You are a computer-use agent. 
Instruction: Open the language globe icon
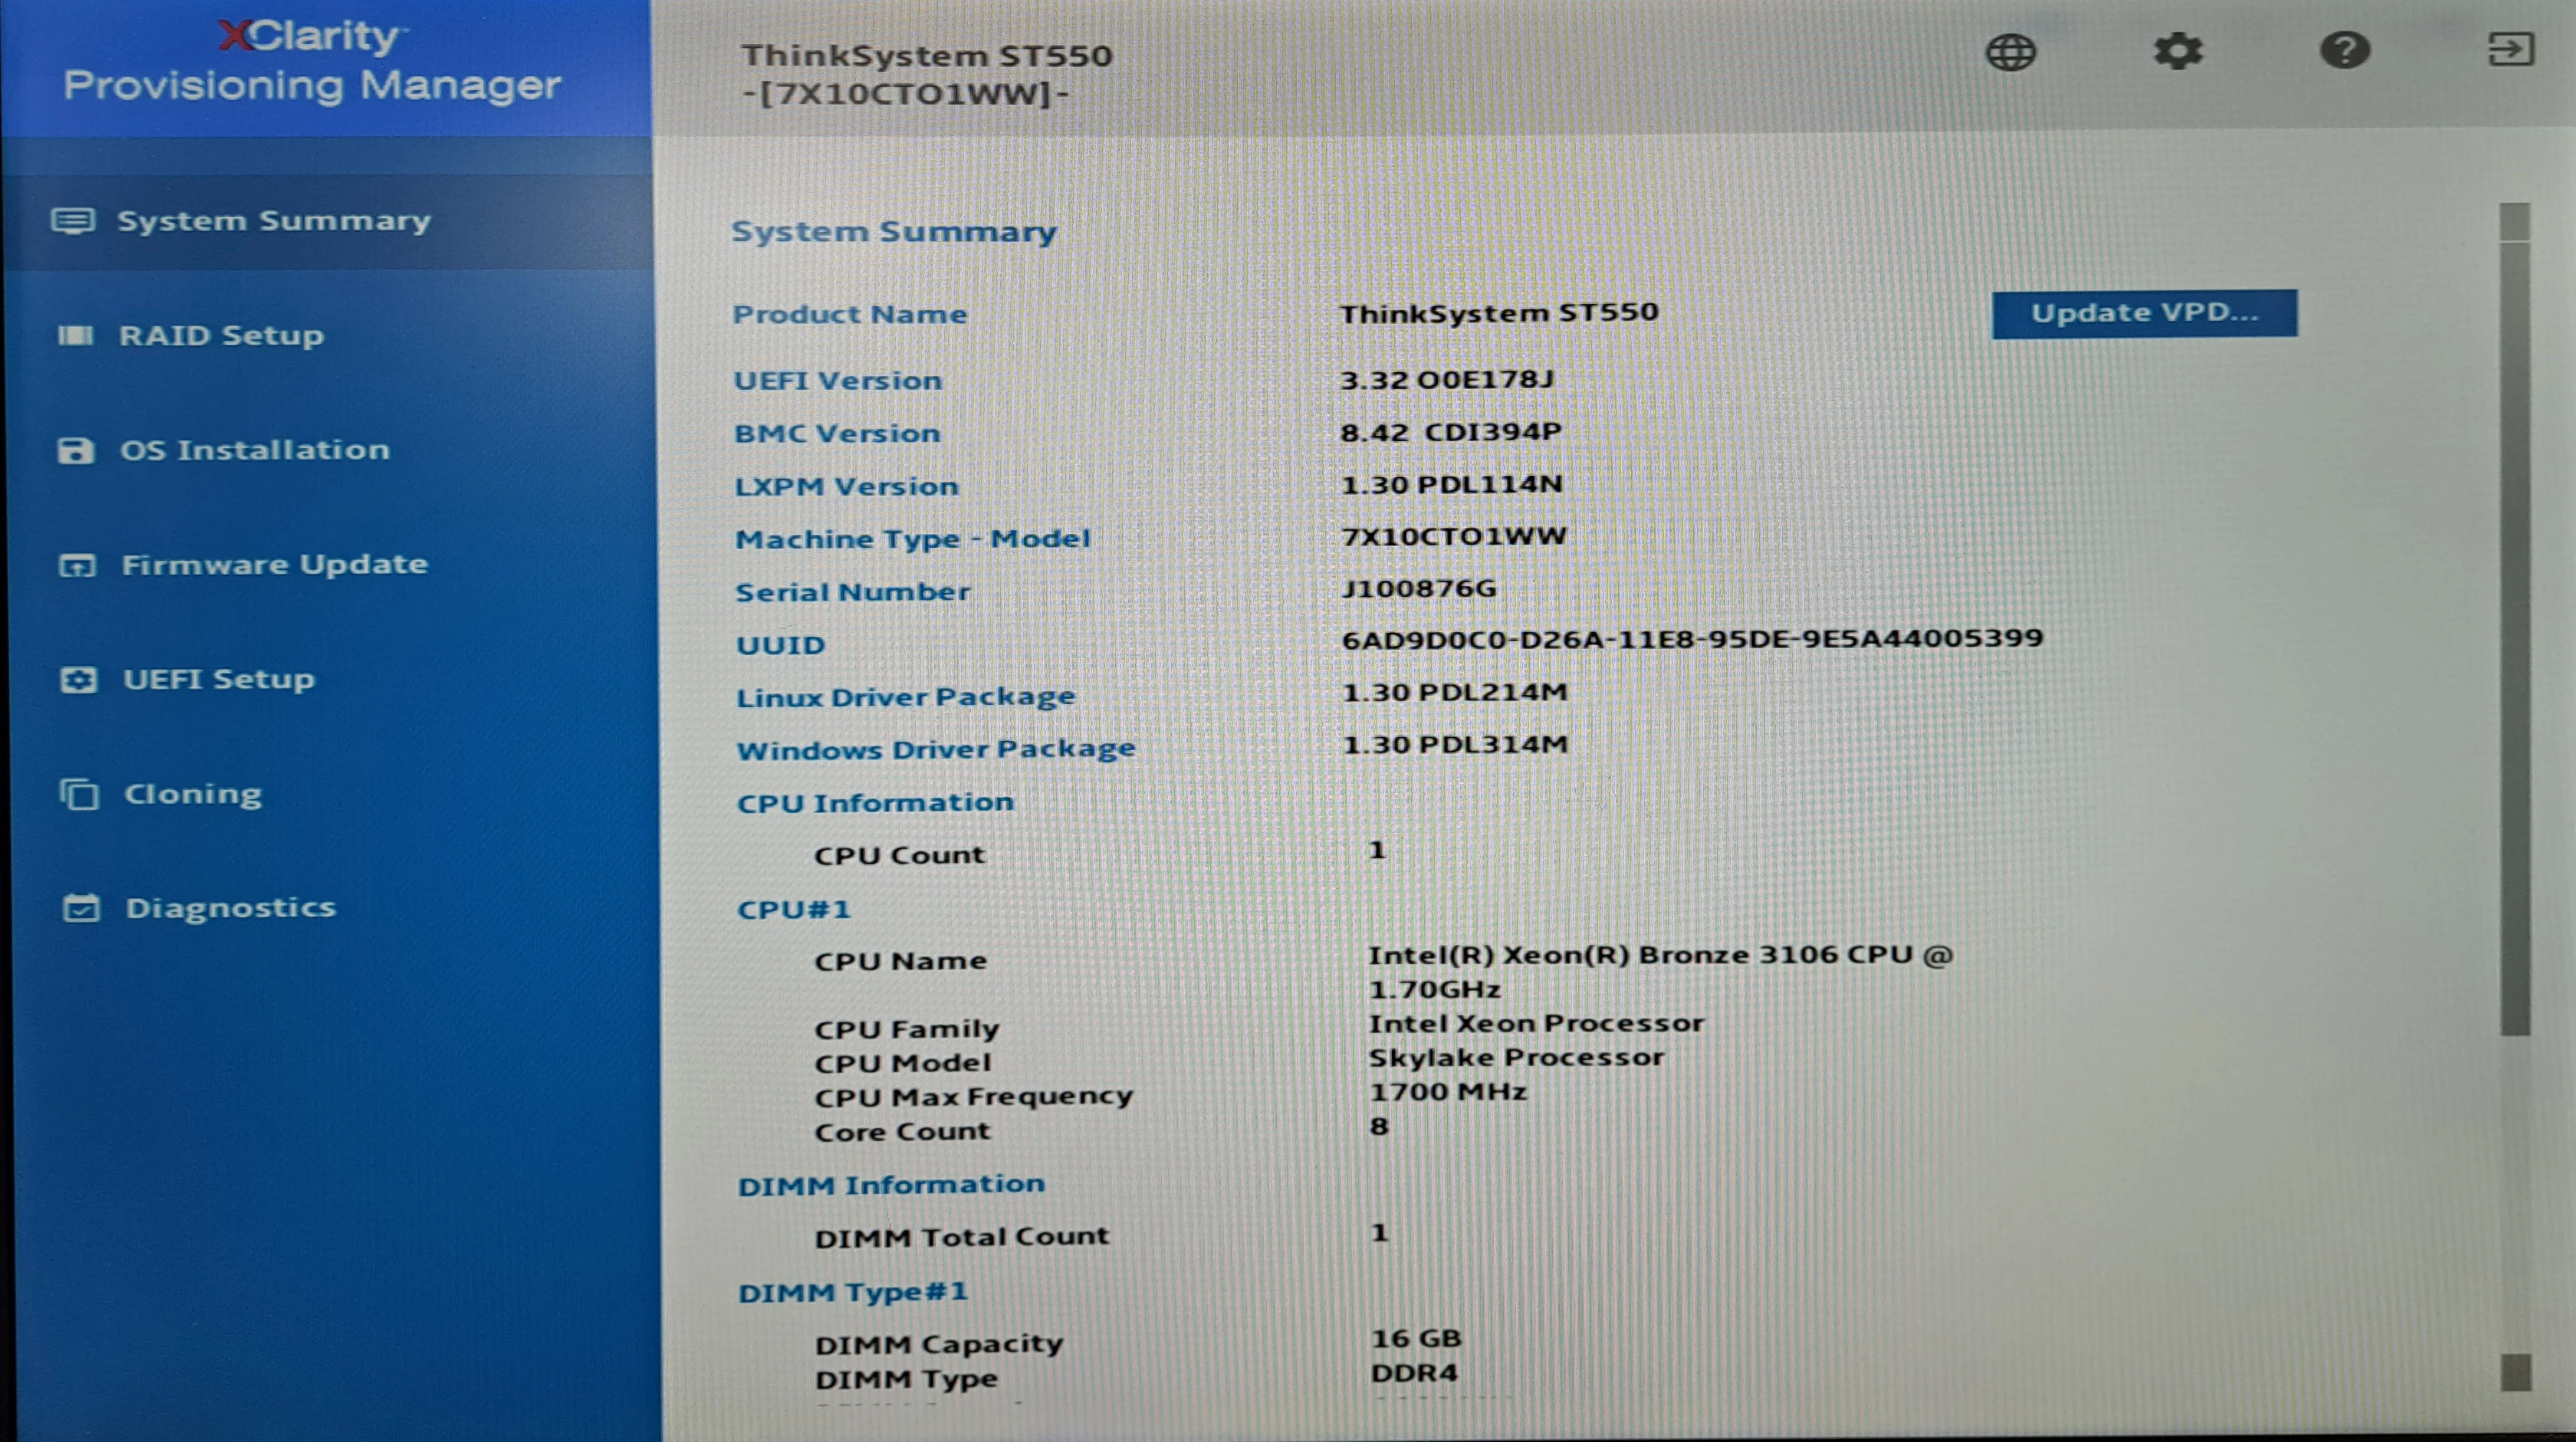click(2010, 52)
